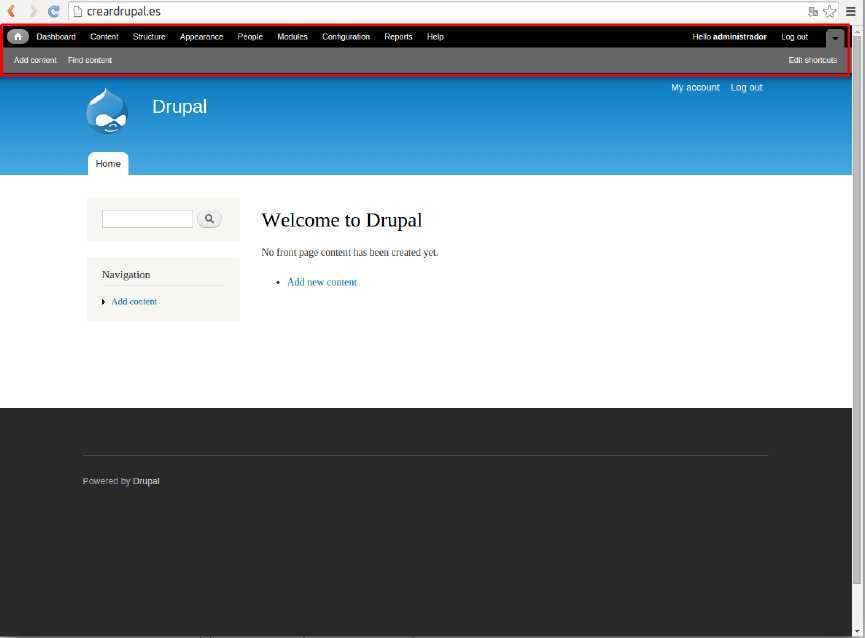The image size is (865, 638).
Task: Open My account link
Action: pos(695,88)
